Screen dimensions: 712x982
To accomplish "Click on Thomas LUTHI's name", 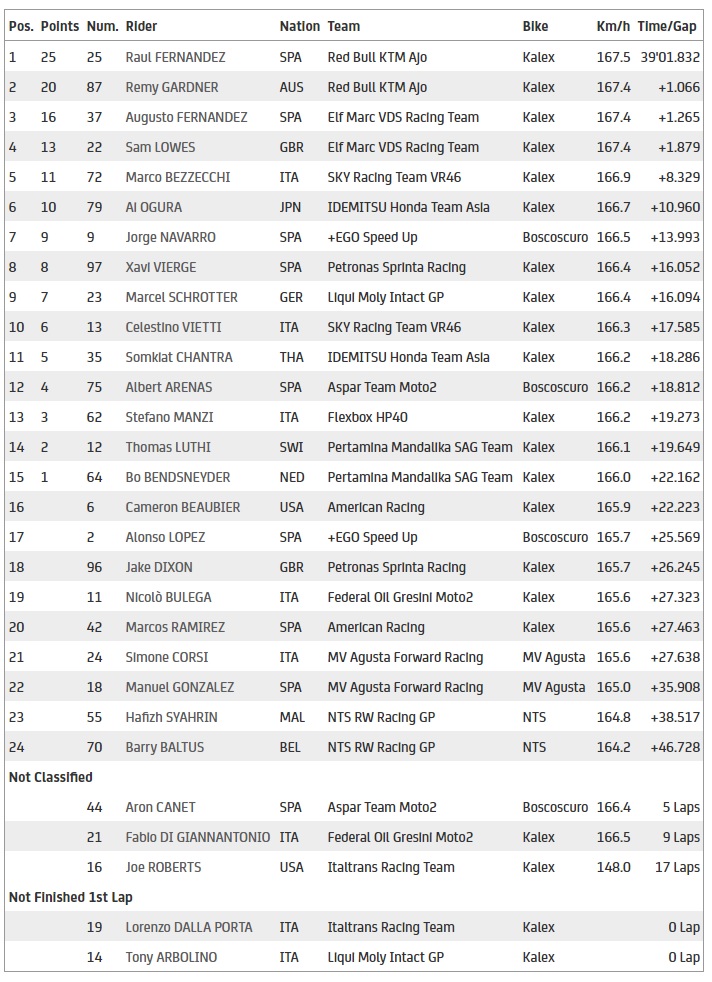I will [x=167, y=447].
